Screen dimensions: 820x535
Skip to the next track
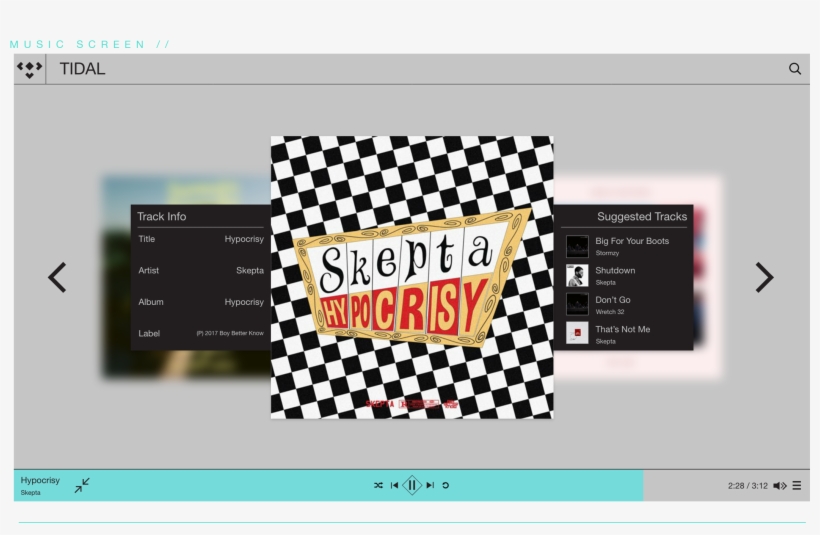[x=430, y=485]
